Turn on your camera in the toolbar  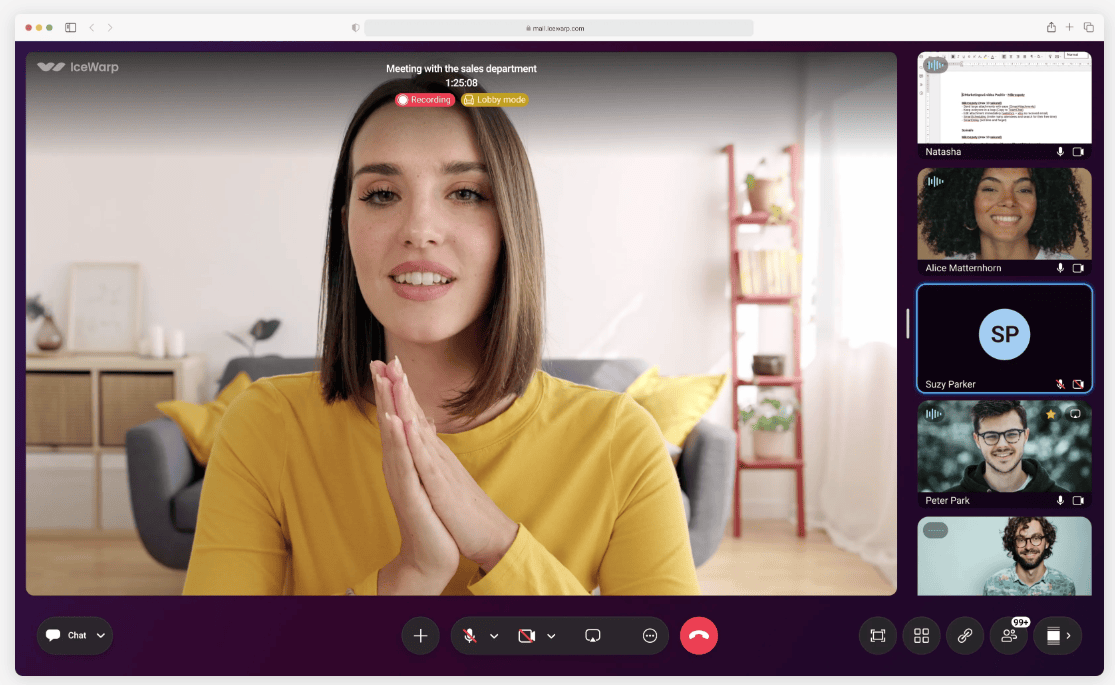tap(527, 636)
